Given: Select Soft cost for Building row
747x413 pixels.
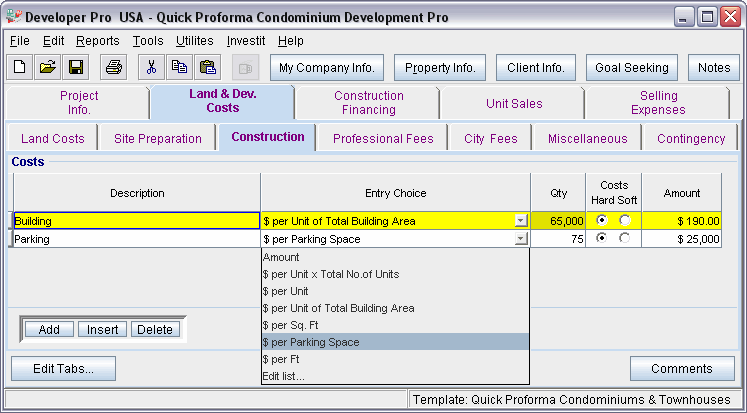Looking at the screenshot, I should (x=625, y=221).
